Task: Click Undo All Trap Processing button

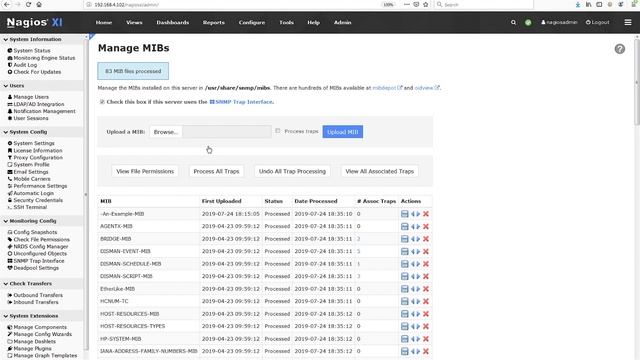Action: coord(292,171)
